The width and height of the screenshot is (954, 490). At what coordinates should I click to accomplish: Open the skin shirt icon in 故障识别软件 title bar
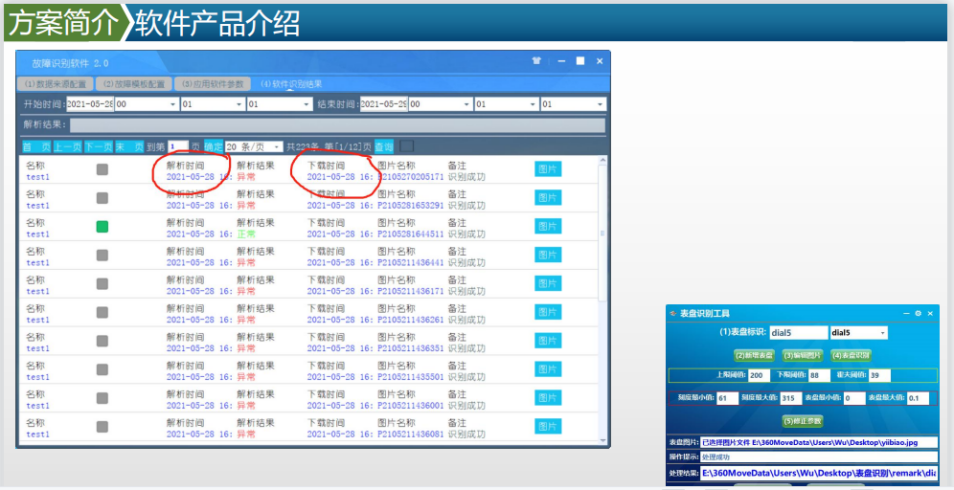[x=536, y=61]
